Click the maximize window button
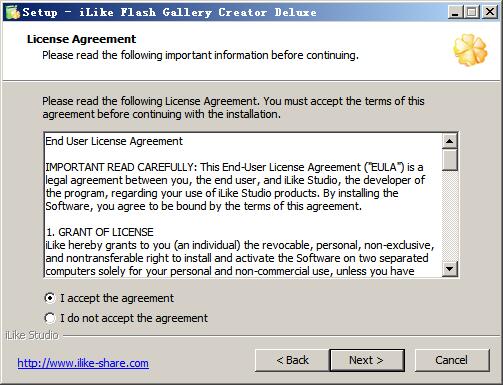This screenshot has height=385, width=503. tap(472, 12)
